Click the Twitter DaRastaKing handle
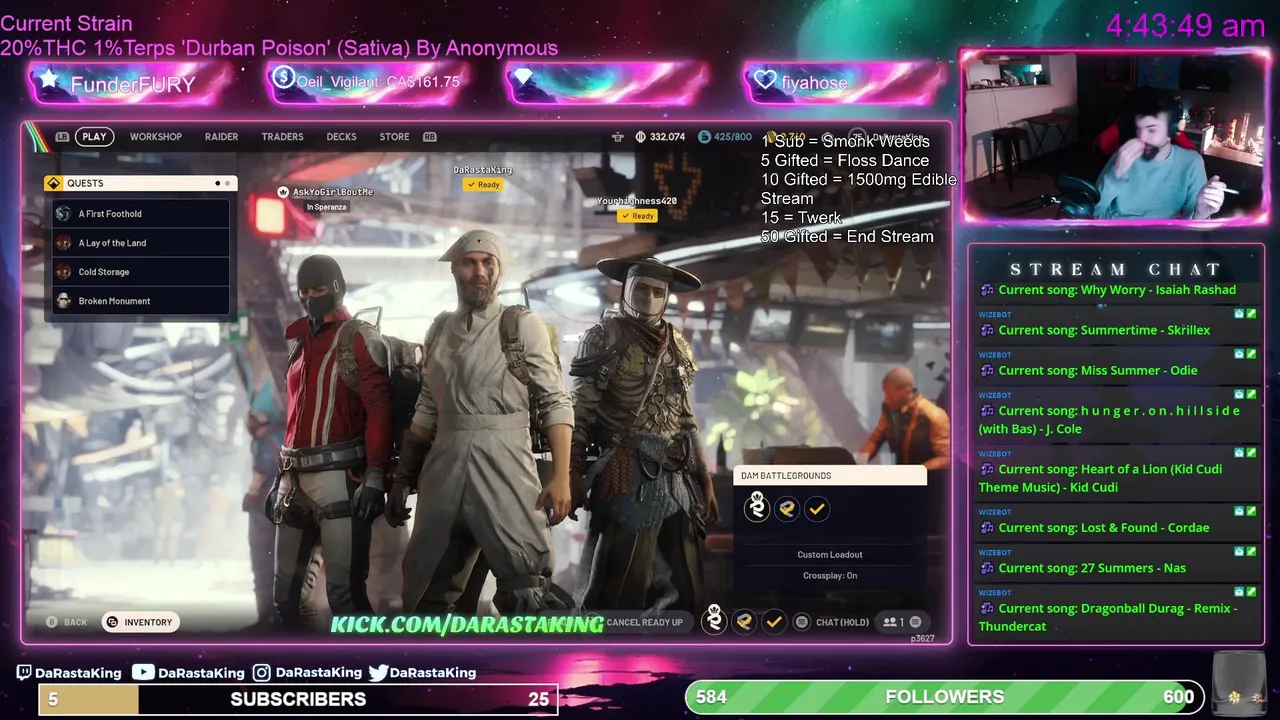Screen dimensions: 1280x720 pyautogui.click(x=422, y=673)
